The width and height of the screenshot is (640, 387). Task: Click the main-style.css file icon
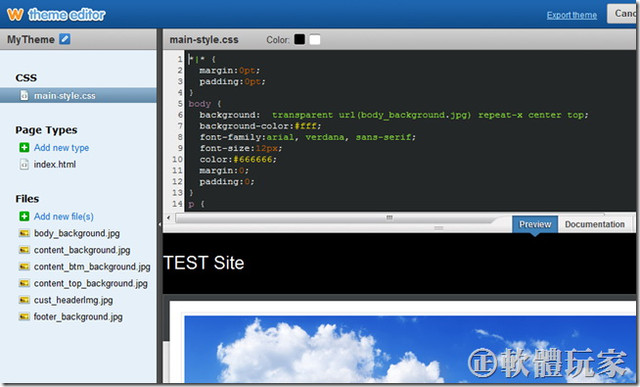point(24,96)
